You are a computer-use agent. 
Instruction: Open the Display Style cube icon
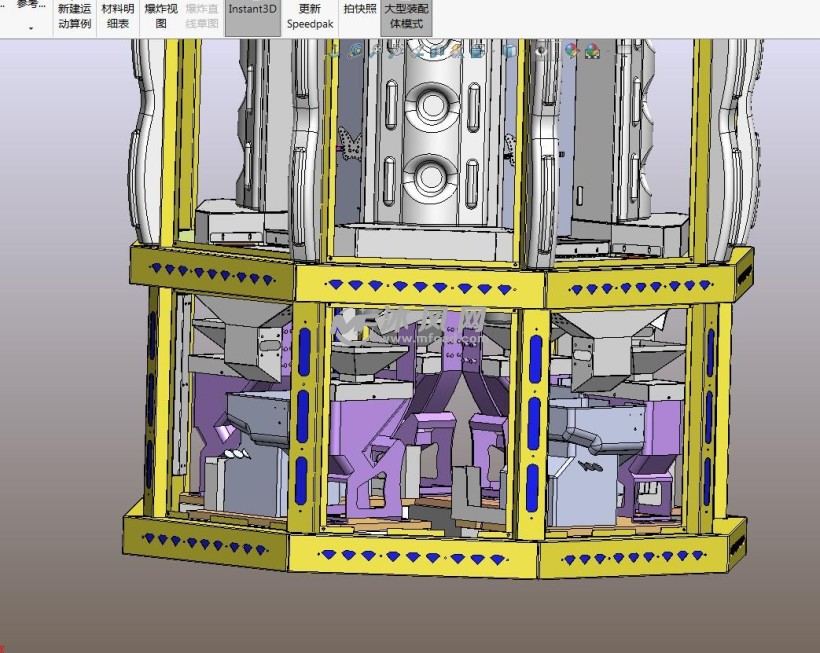[510, 50]
